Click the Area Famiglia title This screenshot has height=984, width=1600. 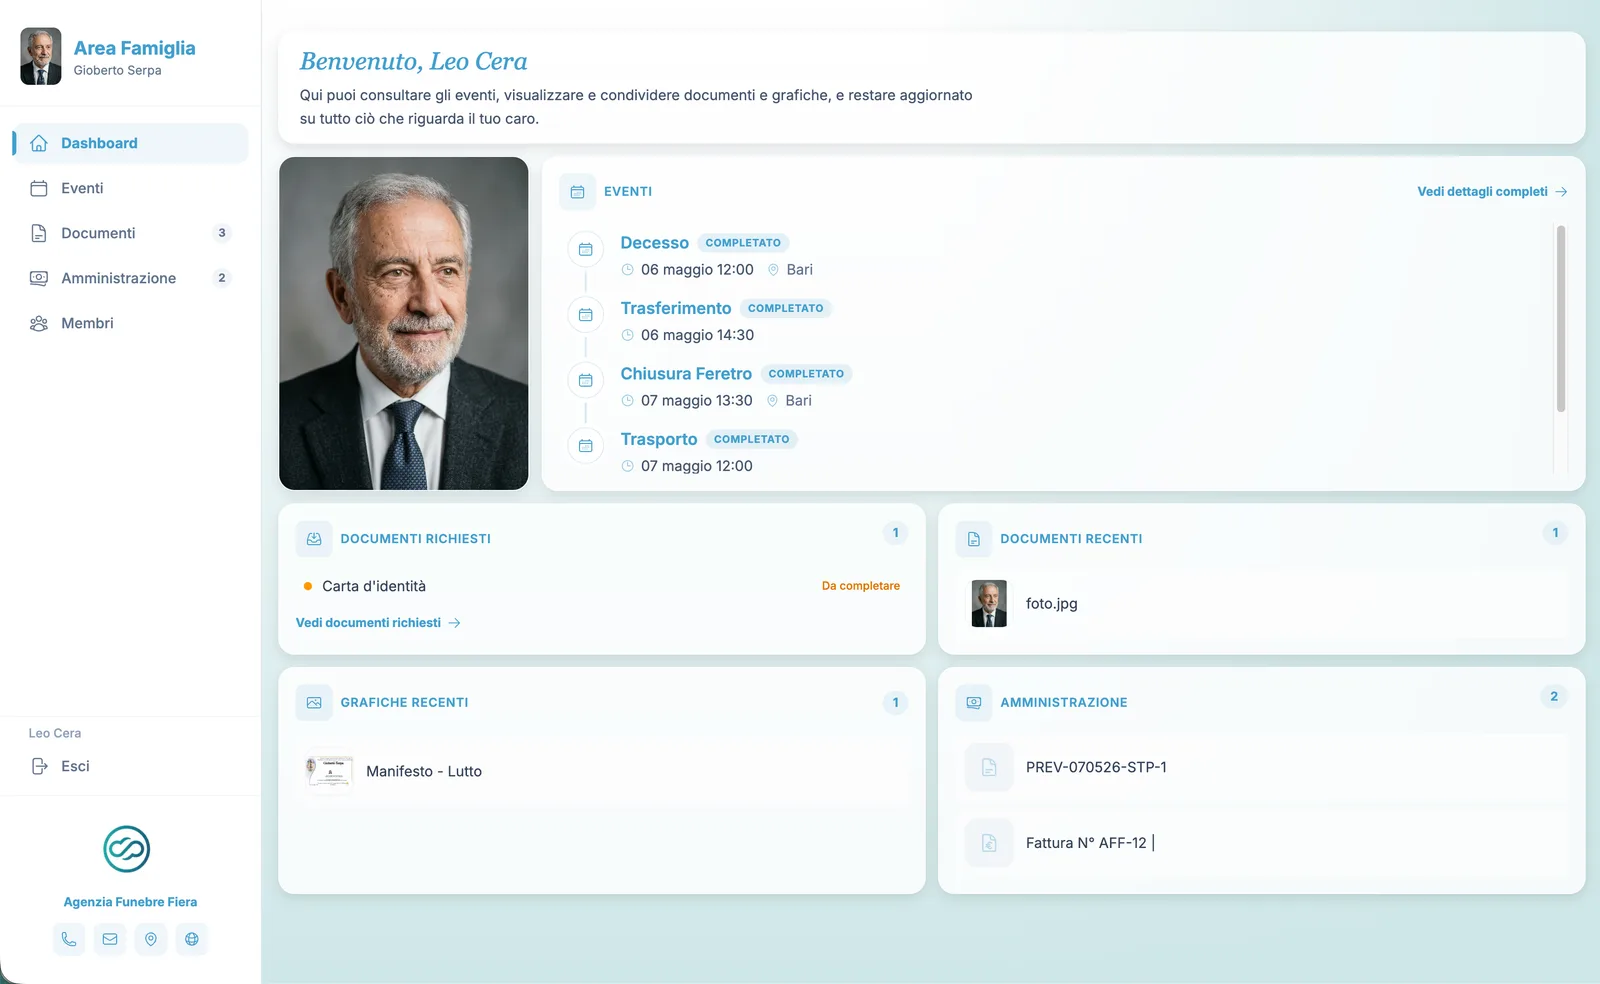tap(135, 48)
